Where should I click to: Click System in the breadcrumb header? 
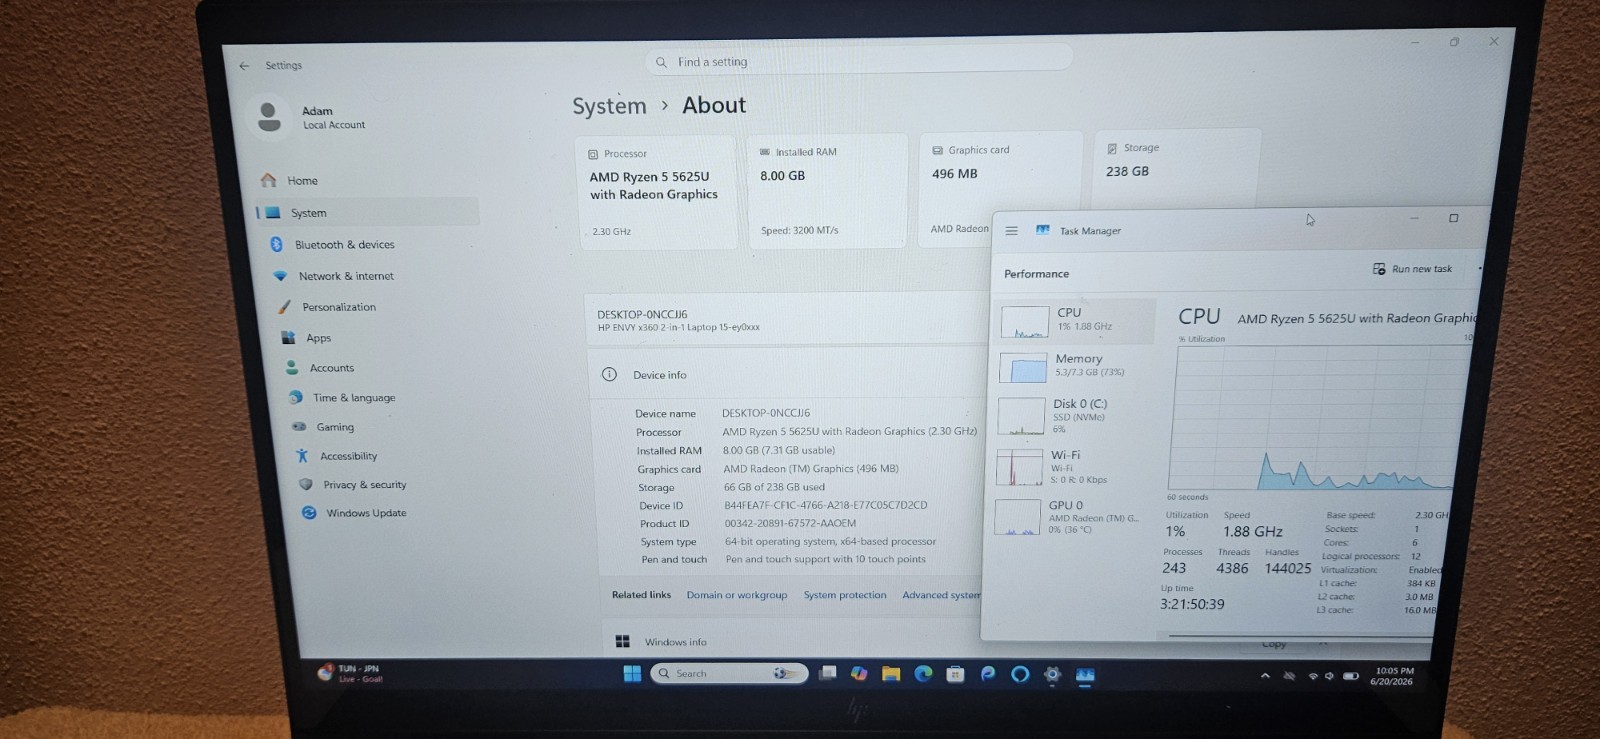pyautogui.click(x=609, y=106)
